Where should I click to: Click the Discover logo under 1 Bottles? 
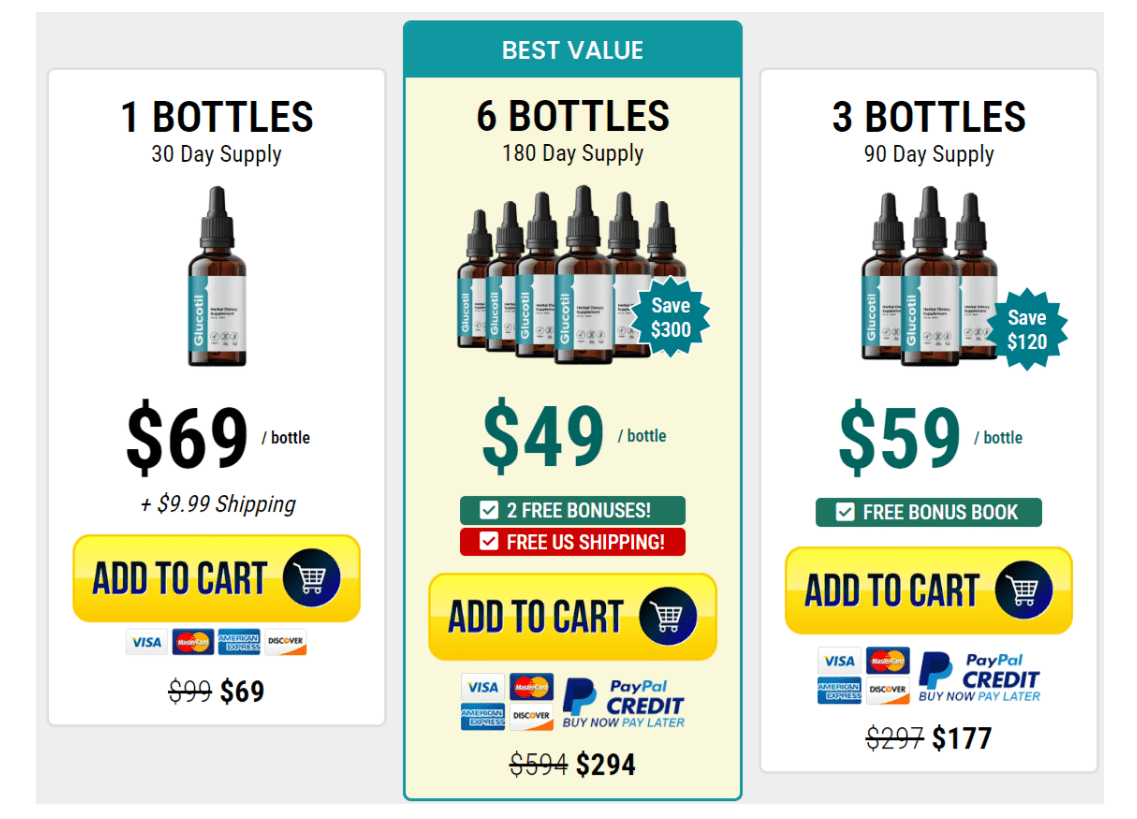(286, 642)
